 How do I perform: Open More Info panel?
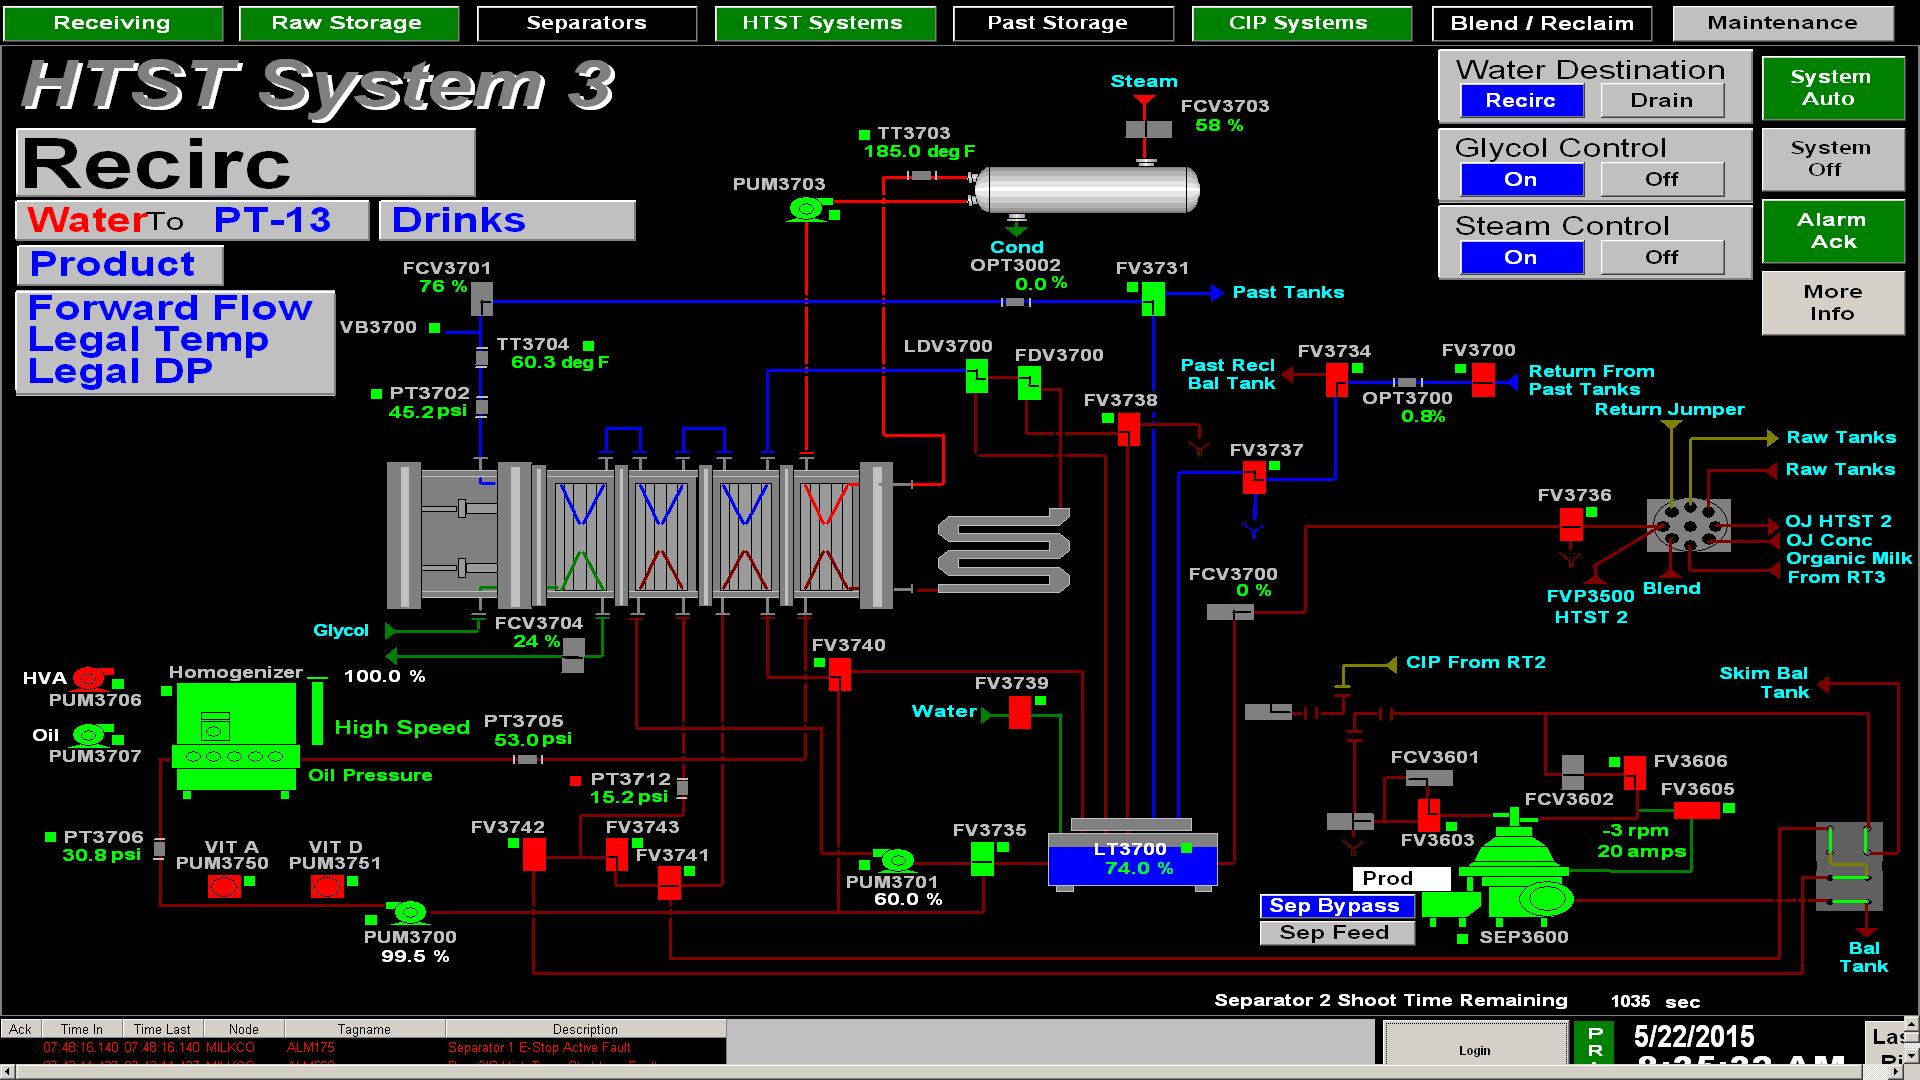[1832, 303]
